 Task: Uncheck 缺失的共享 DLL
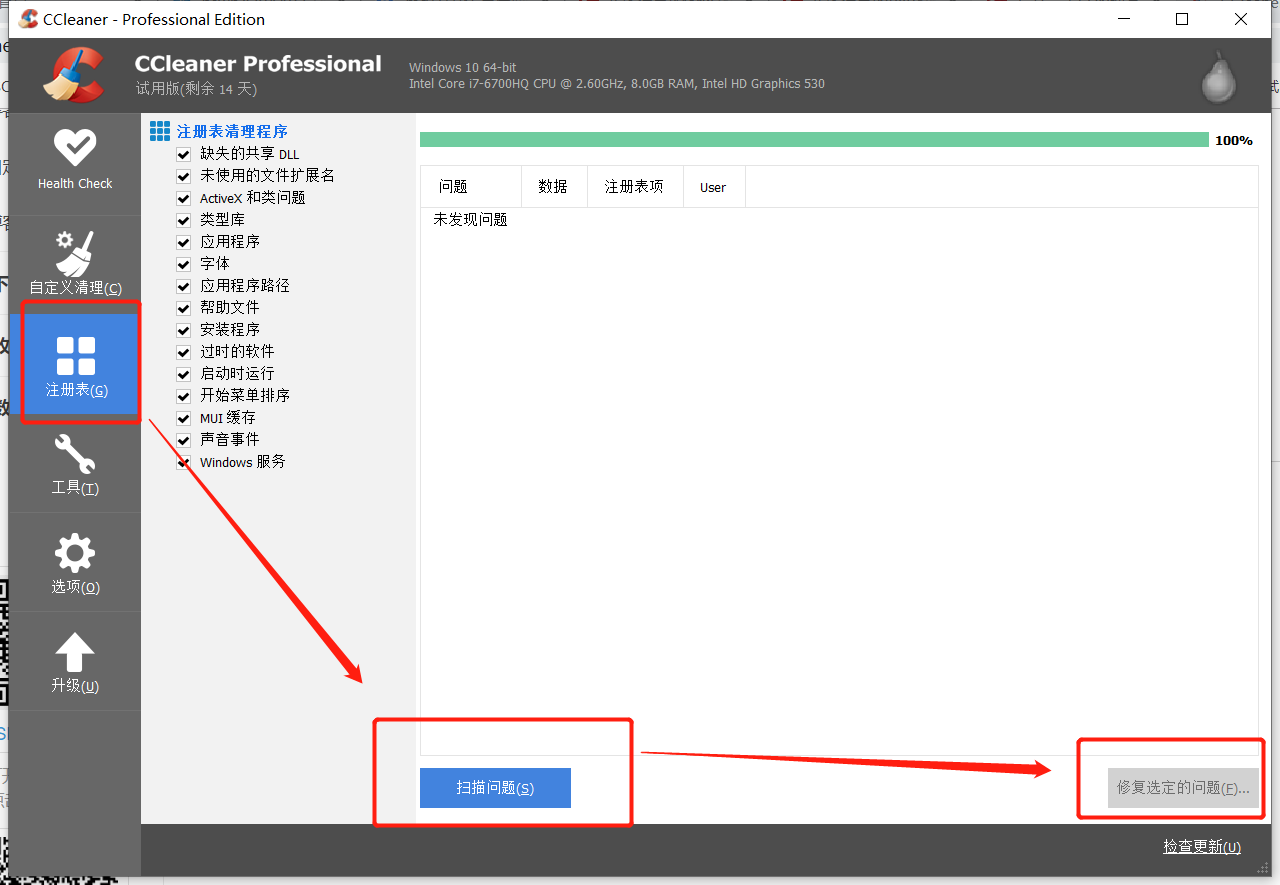183,154
